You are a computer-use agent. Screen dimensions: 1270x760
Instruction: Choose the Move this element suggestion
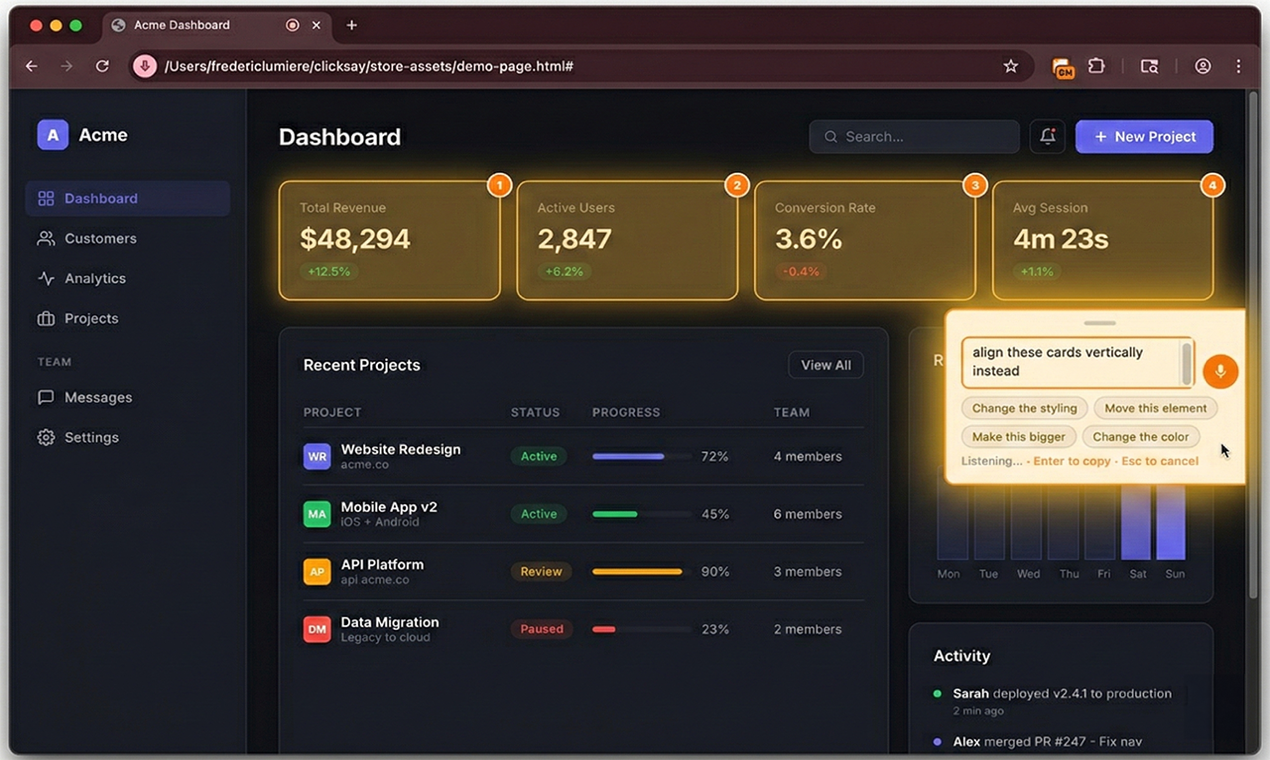[x=1156, y=408]
